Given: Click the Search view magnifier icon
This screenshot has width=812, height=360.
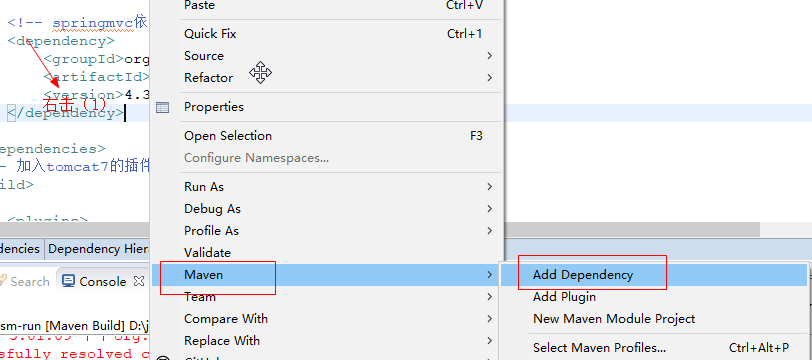Looking at the screenshot, I should pyautogui.click(x=4, y=281).
